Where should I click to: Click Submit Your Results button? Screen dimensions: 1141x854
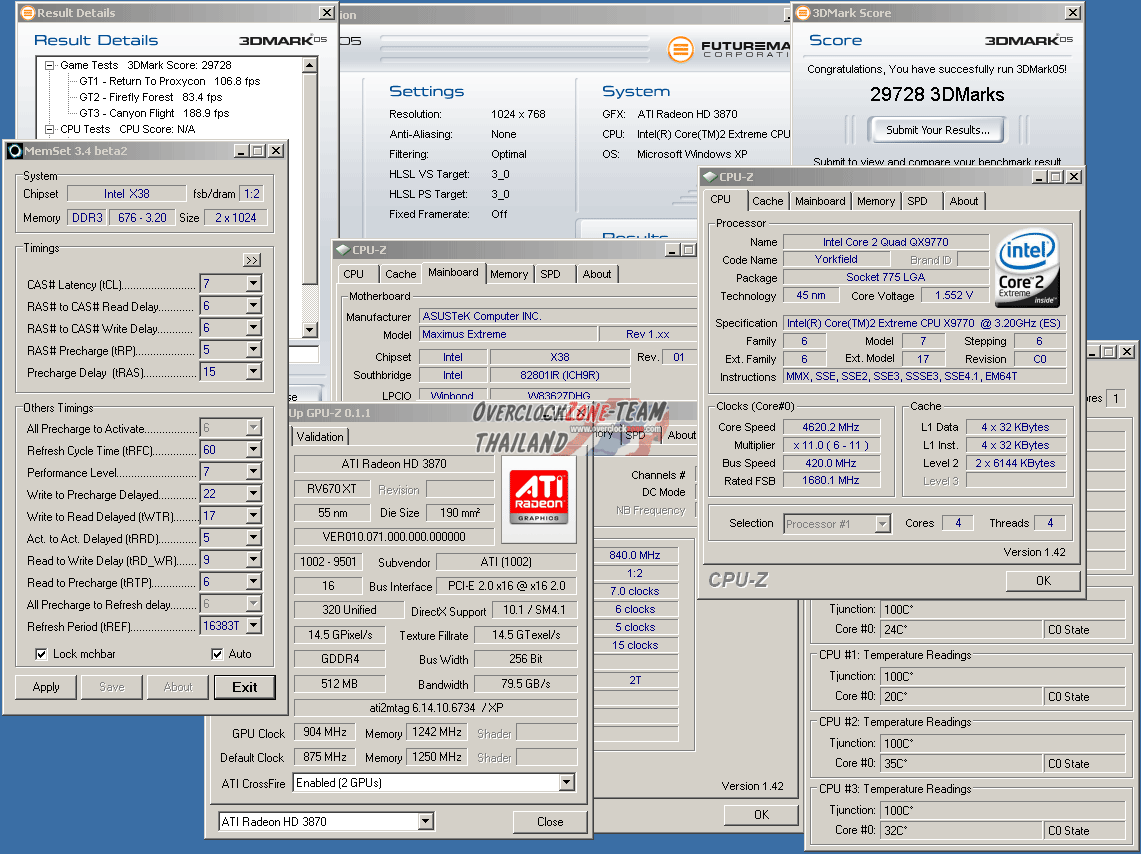(x=937, y=130)
